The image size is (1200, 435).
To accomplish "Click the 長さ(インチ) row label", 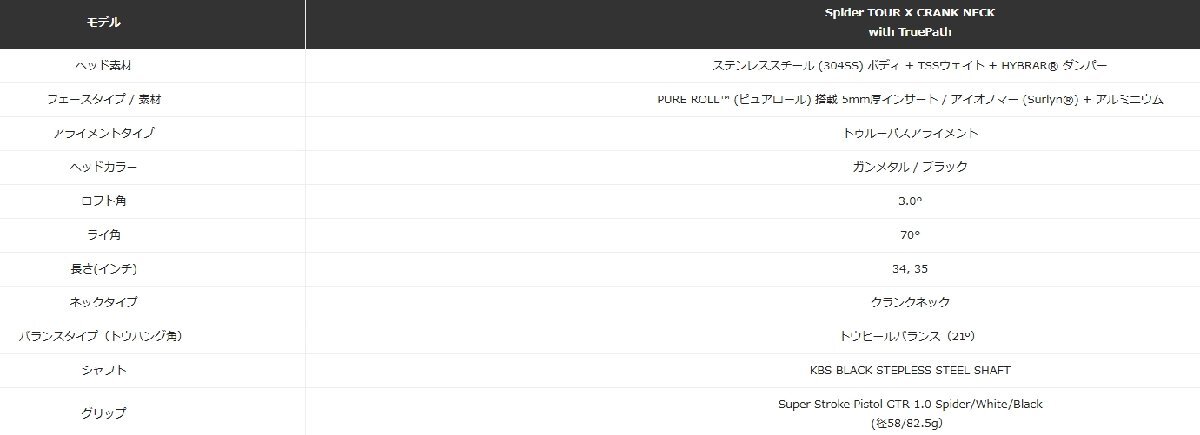I will click(106, 268).
